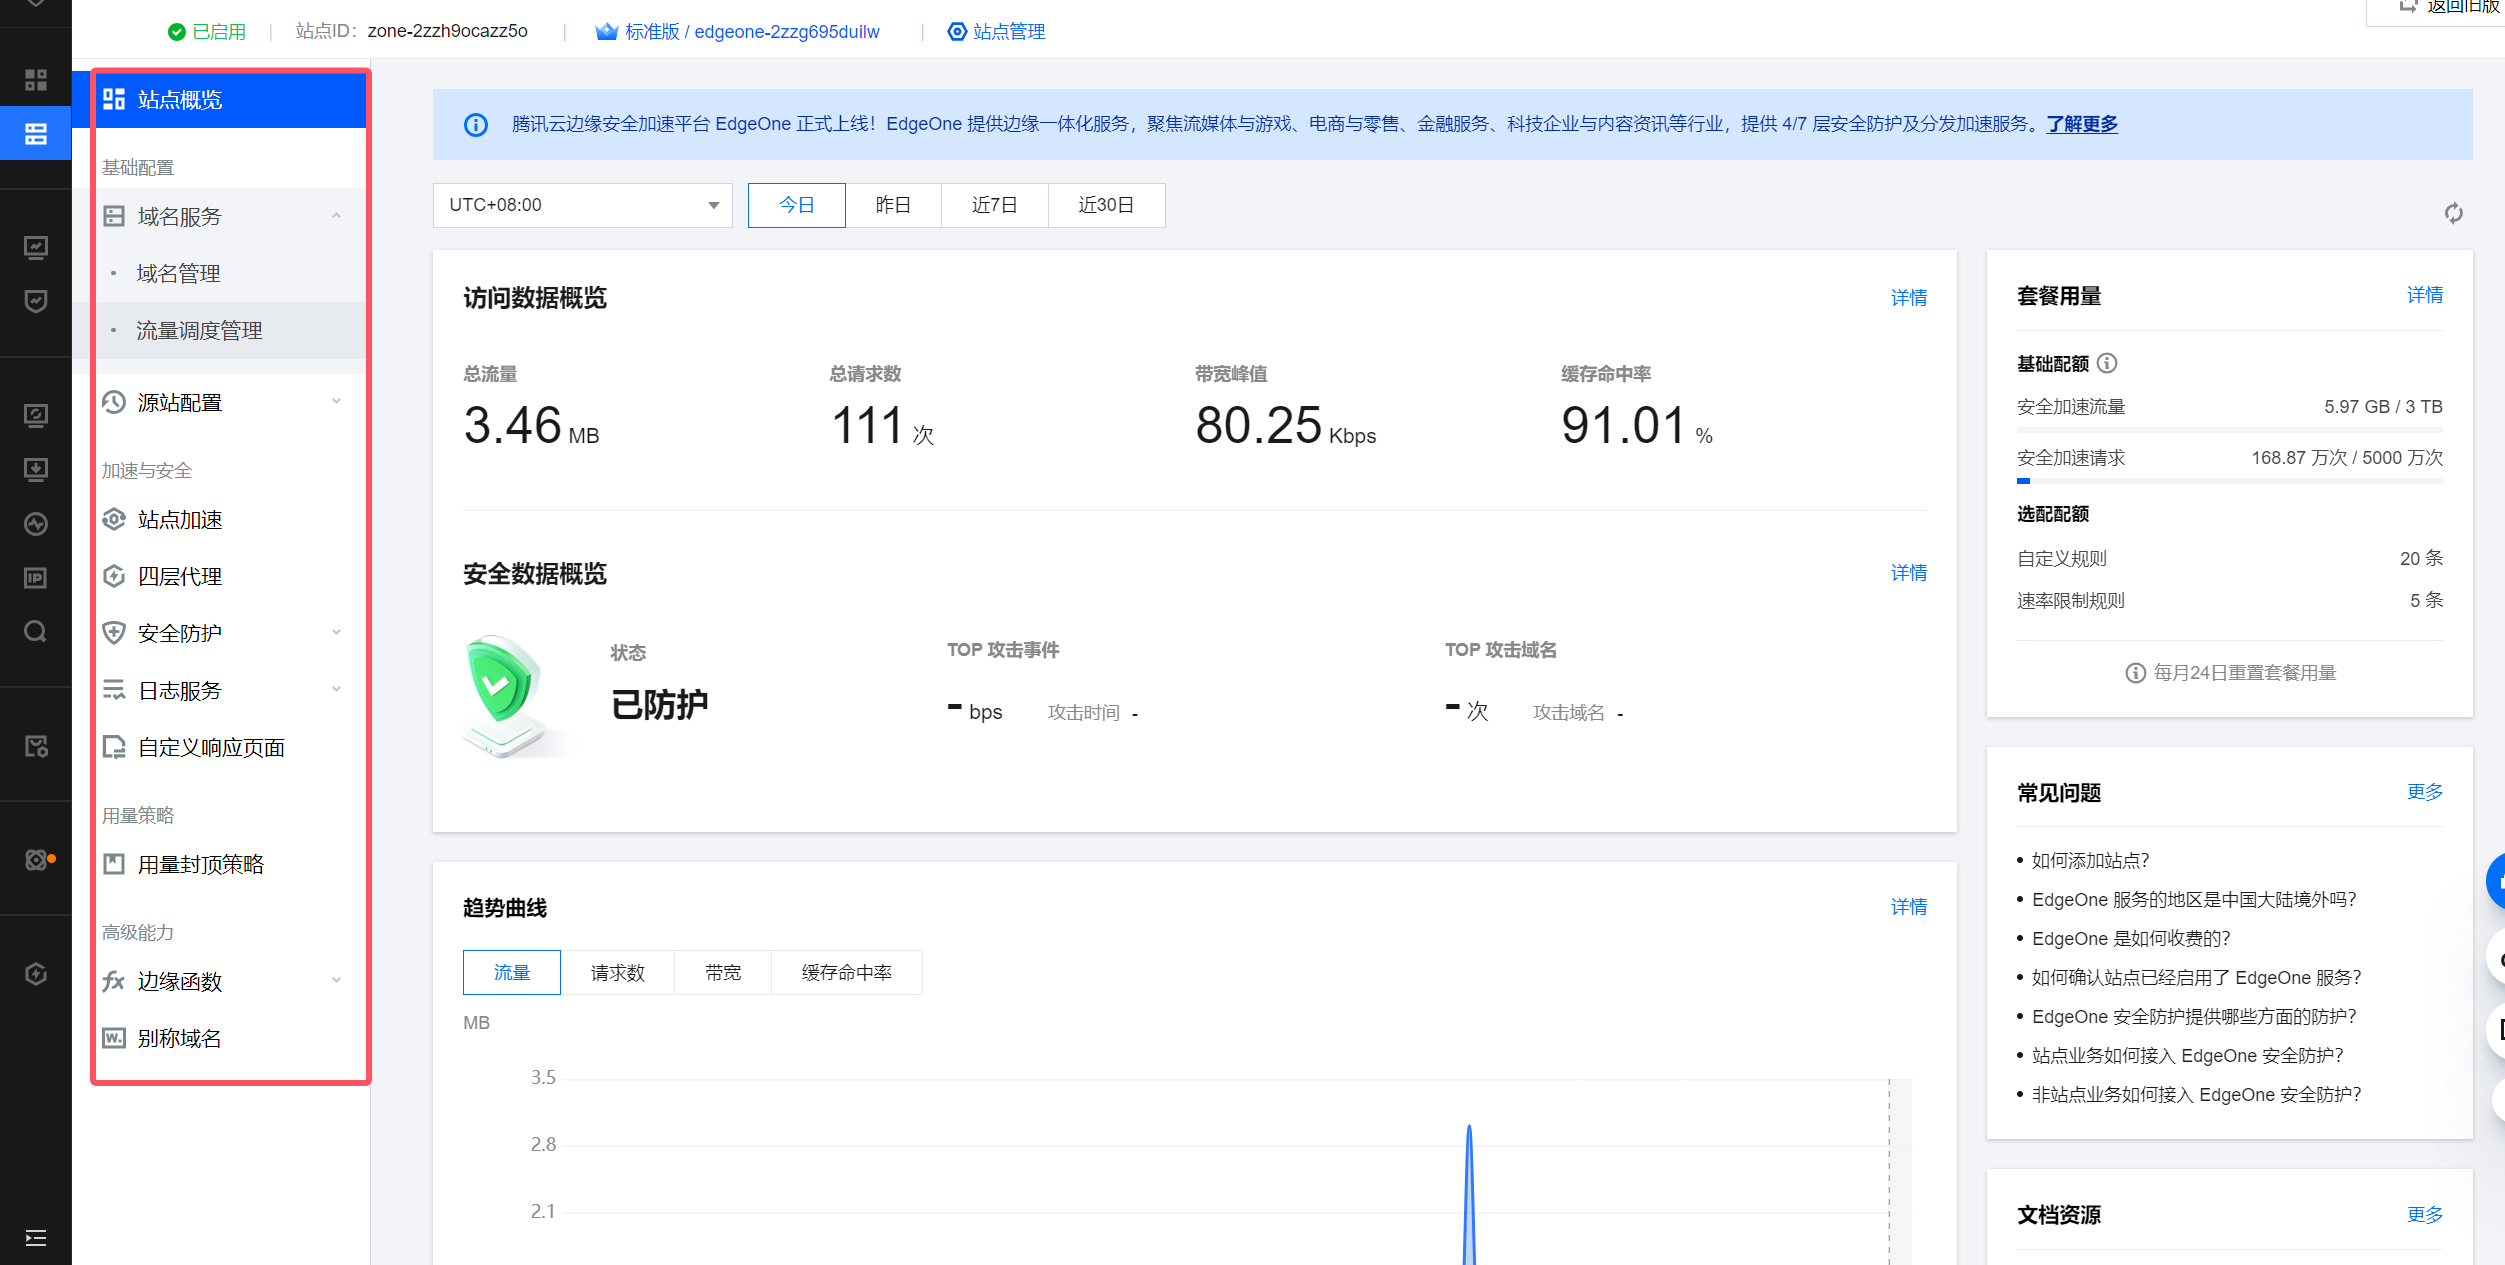Click the 用量封顶策略 menu icon
Image resolution: width=2505 pixels, height=1265 pixels.
pos(115,864)
